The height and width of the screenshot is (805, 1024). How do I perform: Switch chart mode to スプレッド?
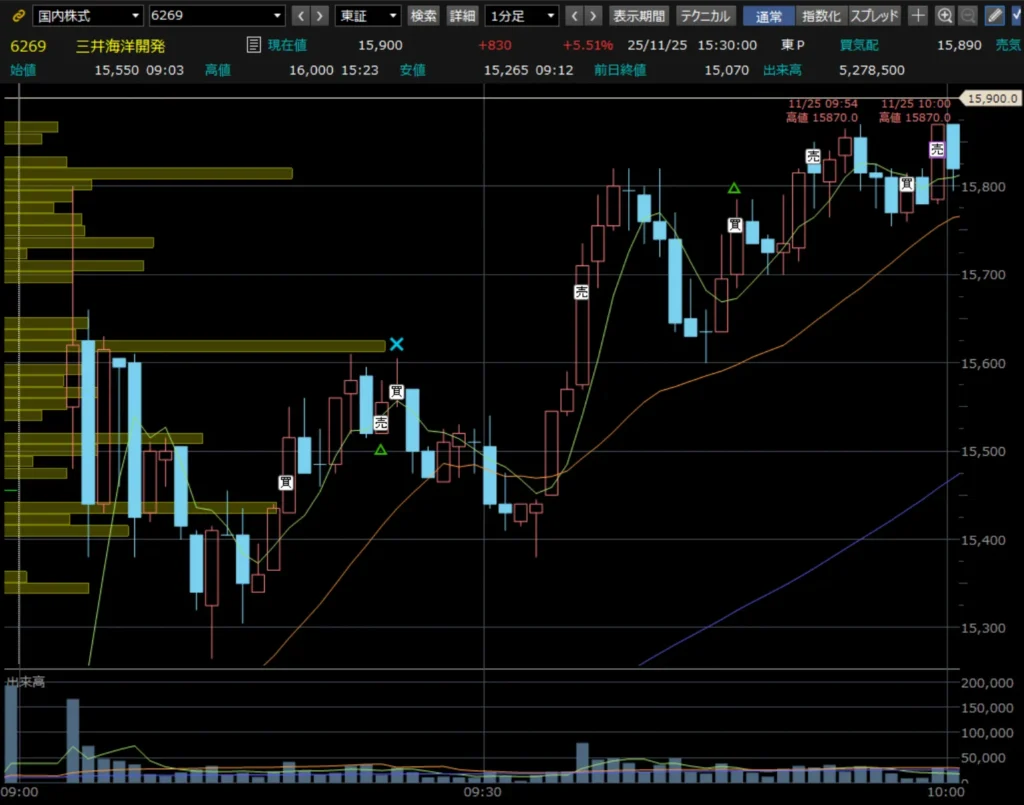tap(874, 16)
